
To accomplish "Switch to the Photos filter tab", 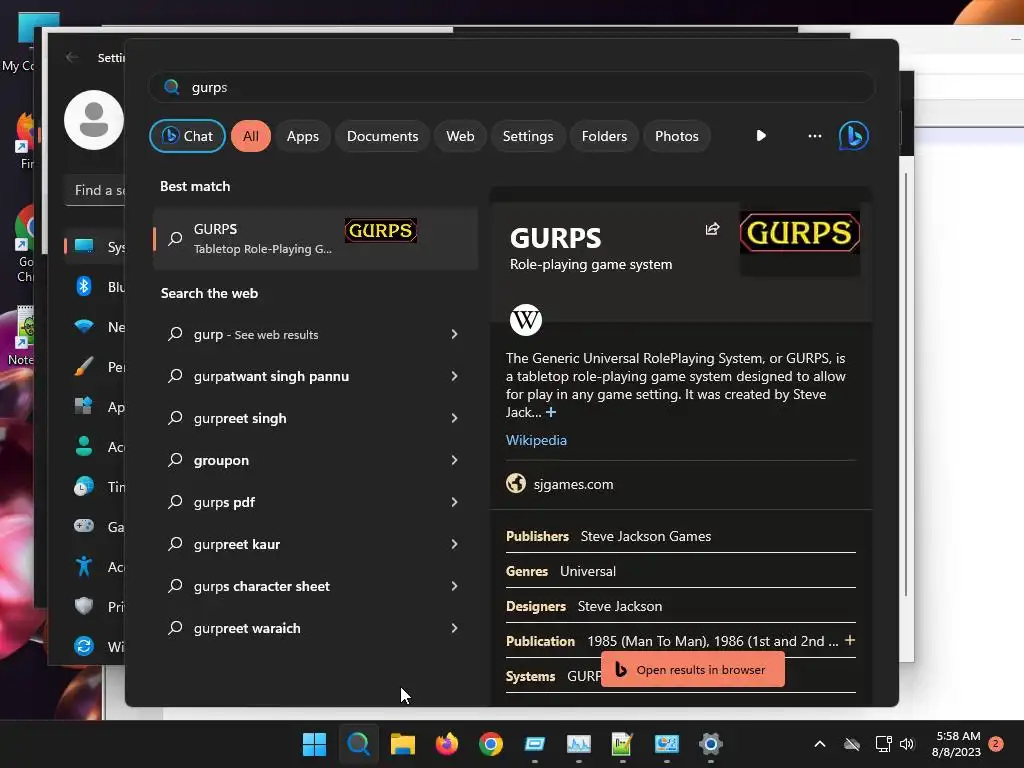I will click(x=677, y=136).
